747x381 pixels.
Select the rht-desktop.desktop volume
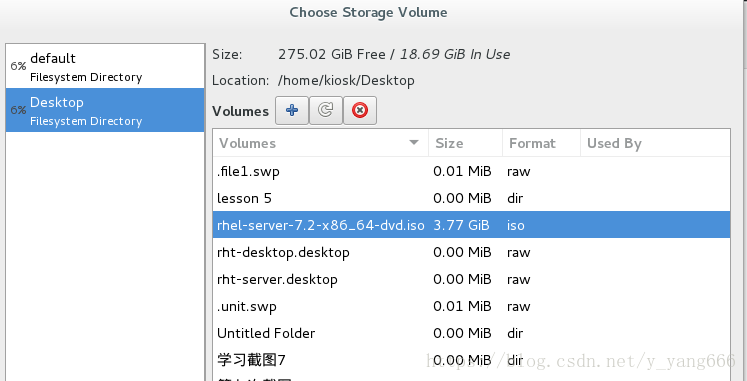point(471,252)
